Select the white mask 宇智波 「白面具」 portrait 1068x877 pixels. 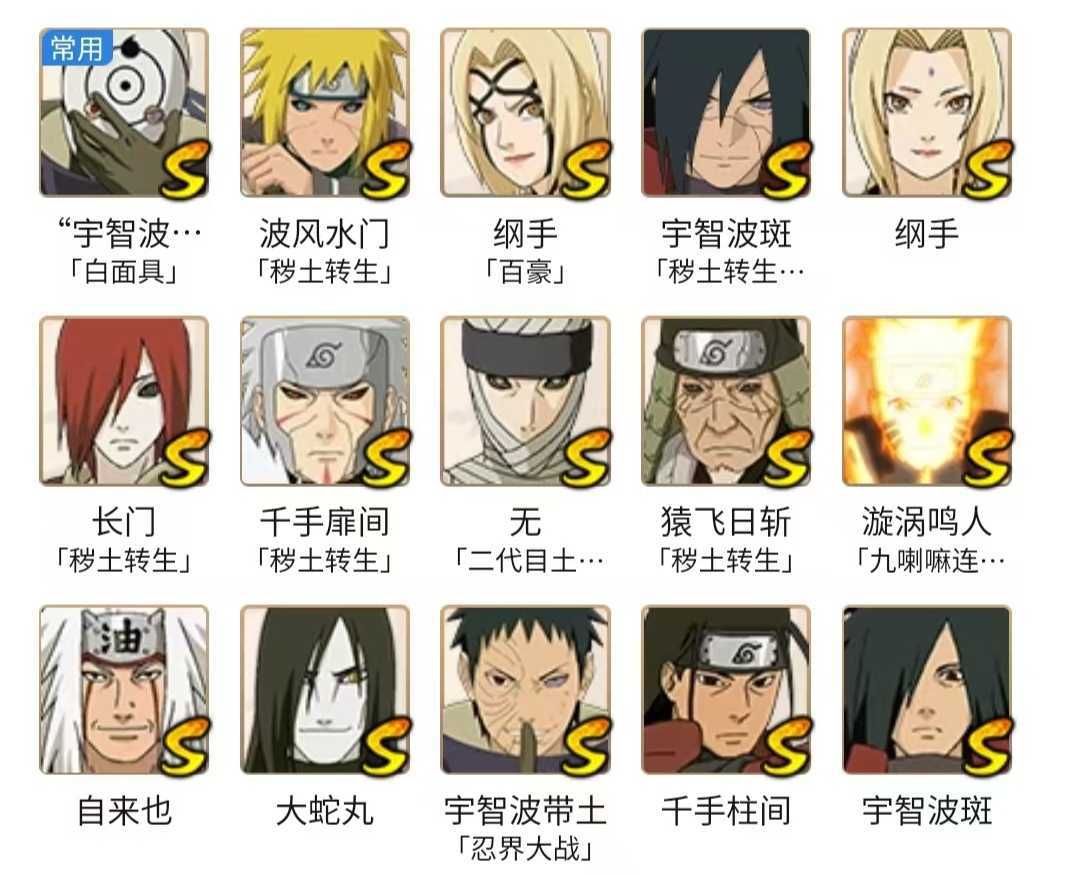[x=124, y=113]
